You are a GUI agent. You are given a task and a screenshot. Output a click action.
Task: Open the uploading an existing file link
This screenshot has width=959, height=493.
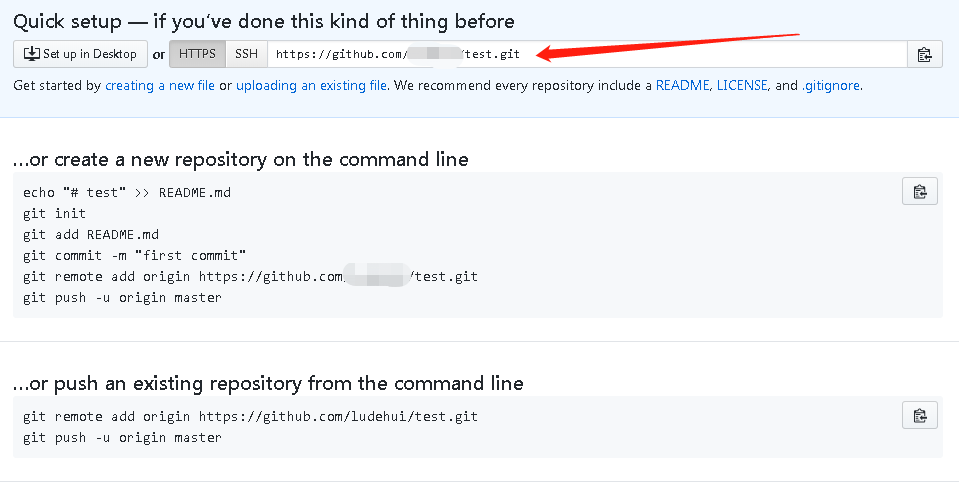(311, 86)
